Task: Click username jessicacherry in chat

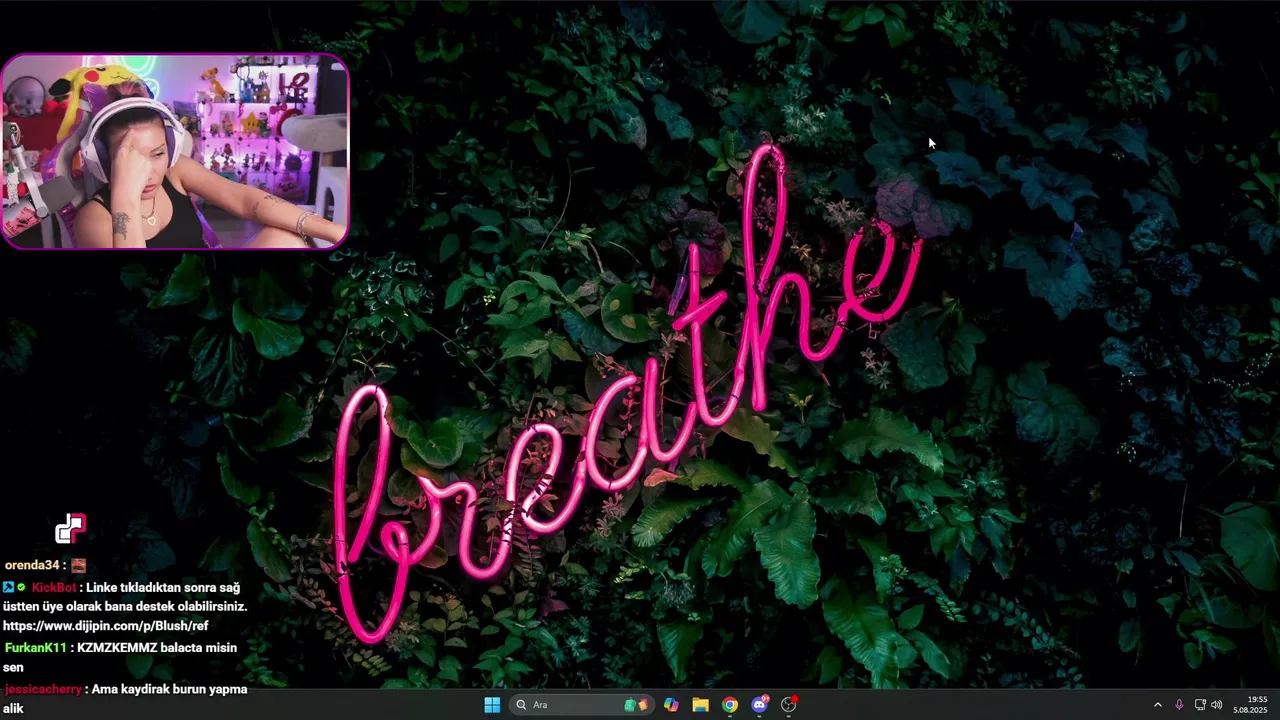Action: pyautogui.click(x=42, y=689)
